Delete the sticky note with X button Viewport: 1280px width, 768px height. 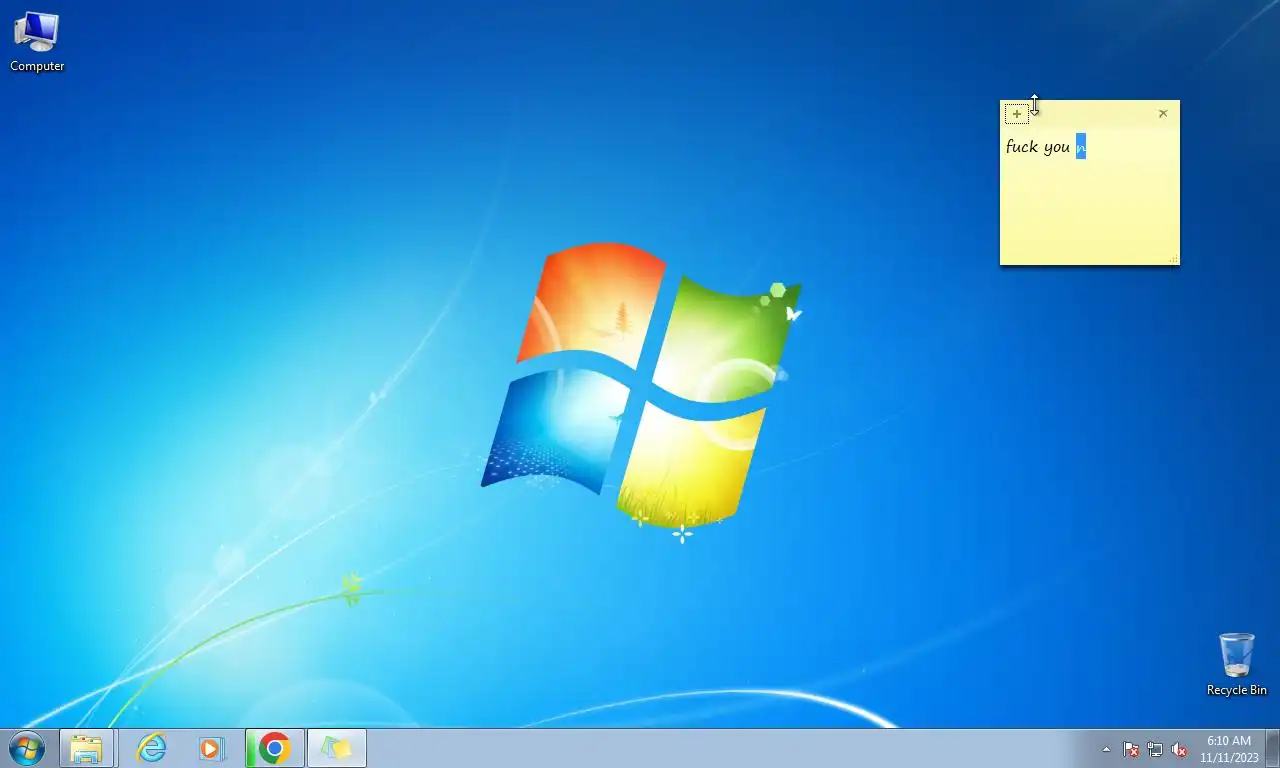(1163, 114)
